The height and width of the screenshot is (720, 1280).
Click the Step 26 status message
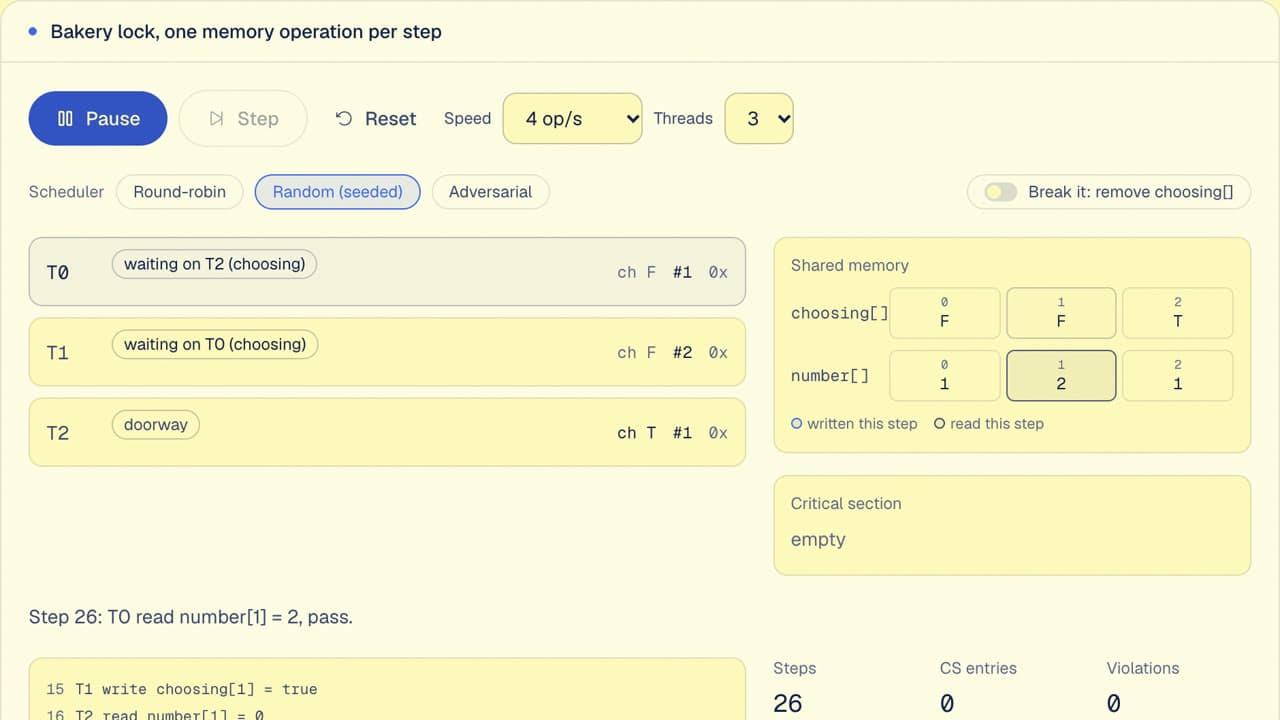coord(191,617)
